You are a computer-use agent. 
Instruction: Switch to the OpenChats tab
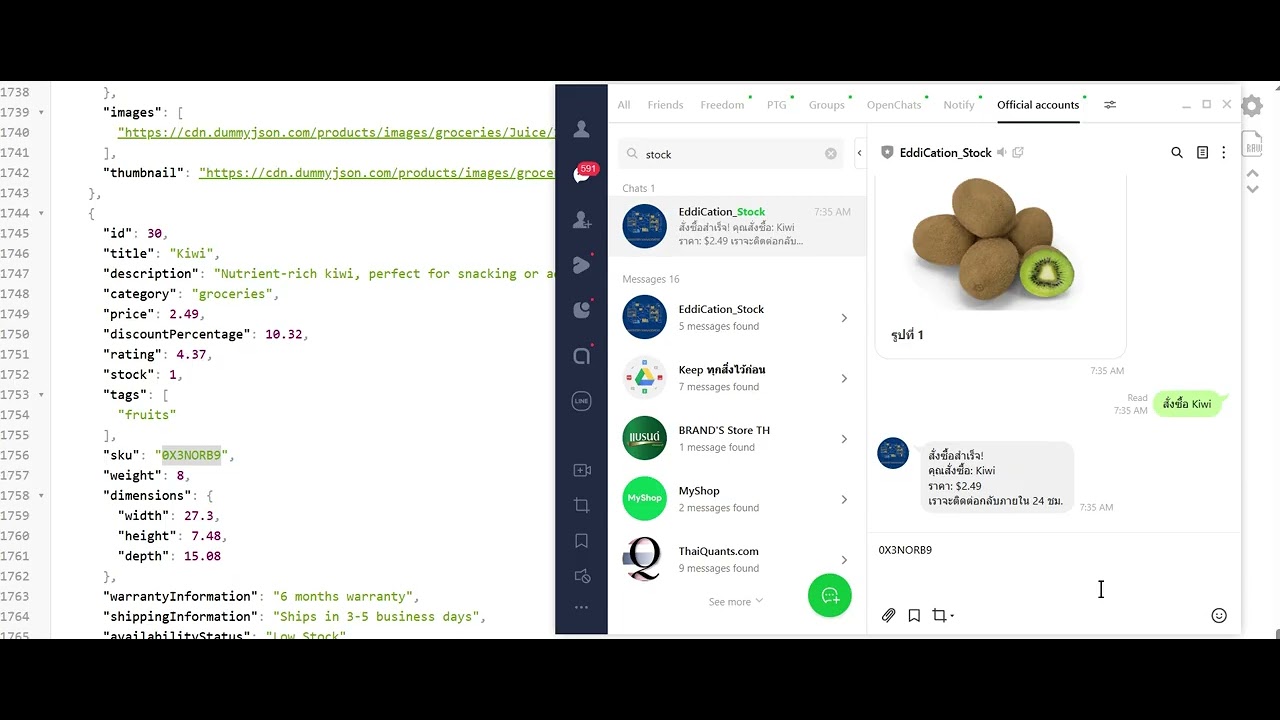894,105
